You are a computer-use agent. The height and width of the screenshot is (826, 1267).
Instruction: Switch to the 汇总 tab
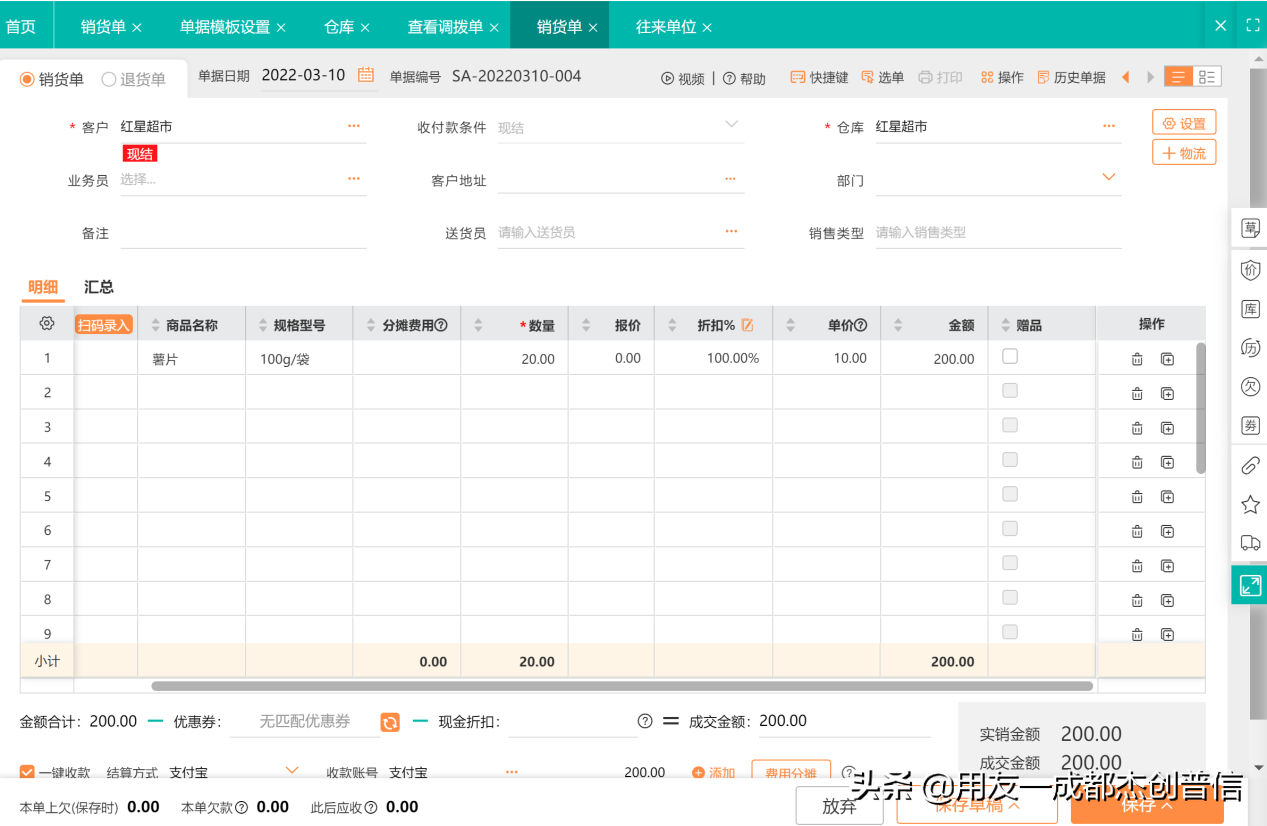coord(98,287)
